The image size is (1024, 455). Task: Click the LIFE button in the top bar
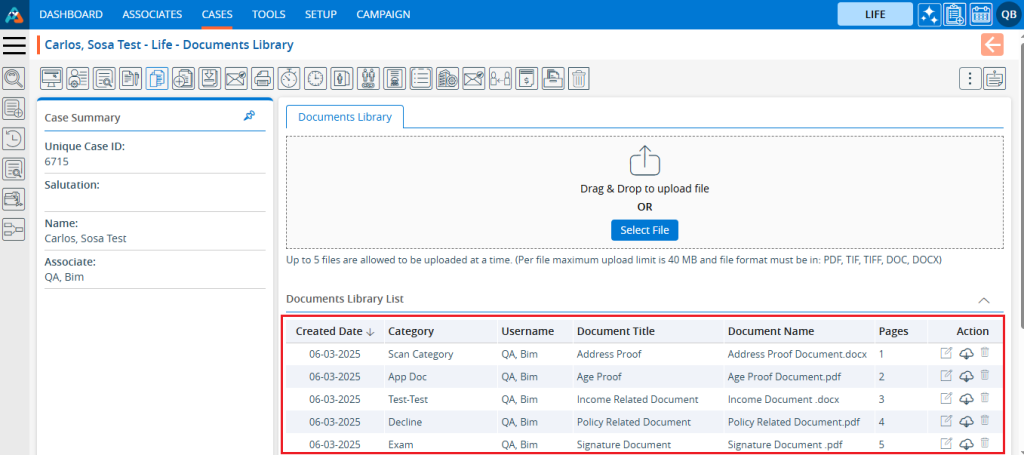pyautogui.click(x=875, y=14)
